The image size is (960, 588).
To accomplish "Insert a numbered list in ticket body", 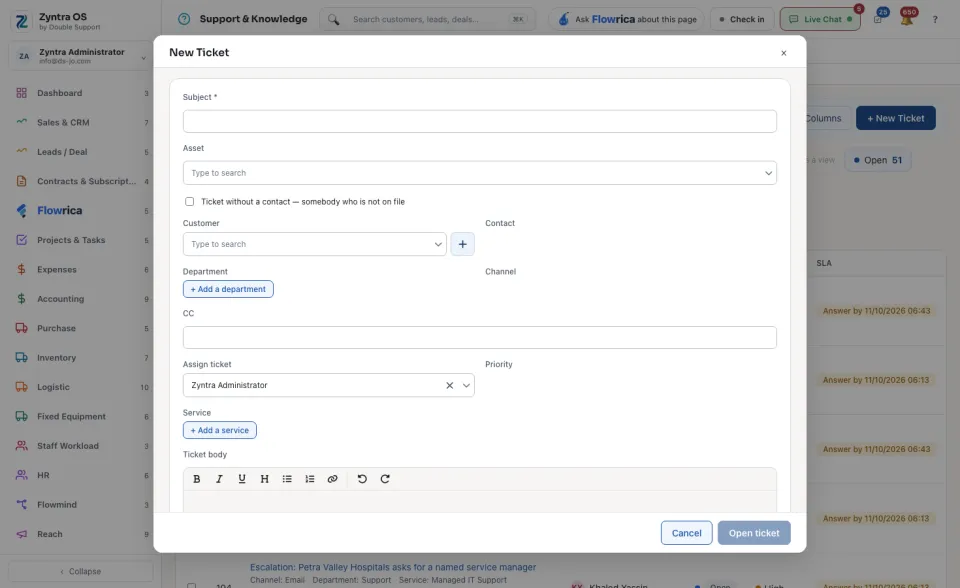I will [310, 479].
